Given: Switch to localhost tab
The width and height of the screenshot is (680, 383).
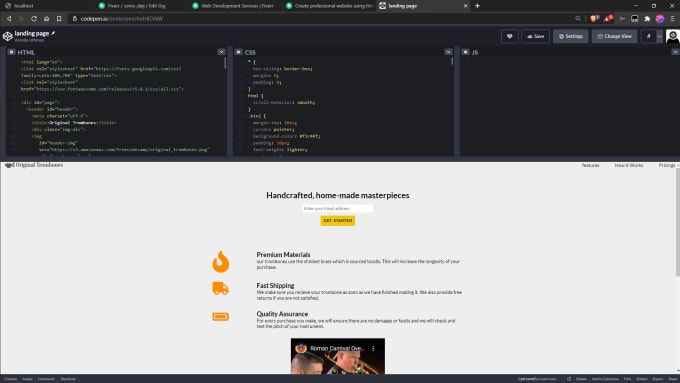Looking at the screenshot, I should coord(46,6).
